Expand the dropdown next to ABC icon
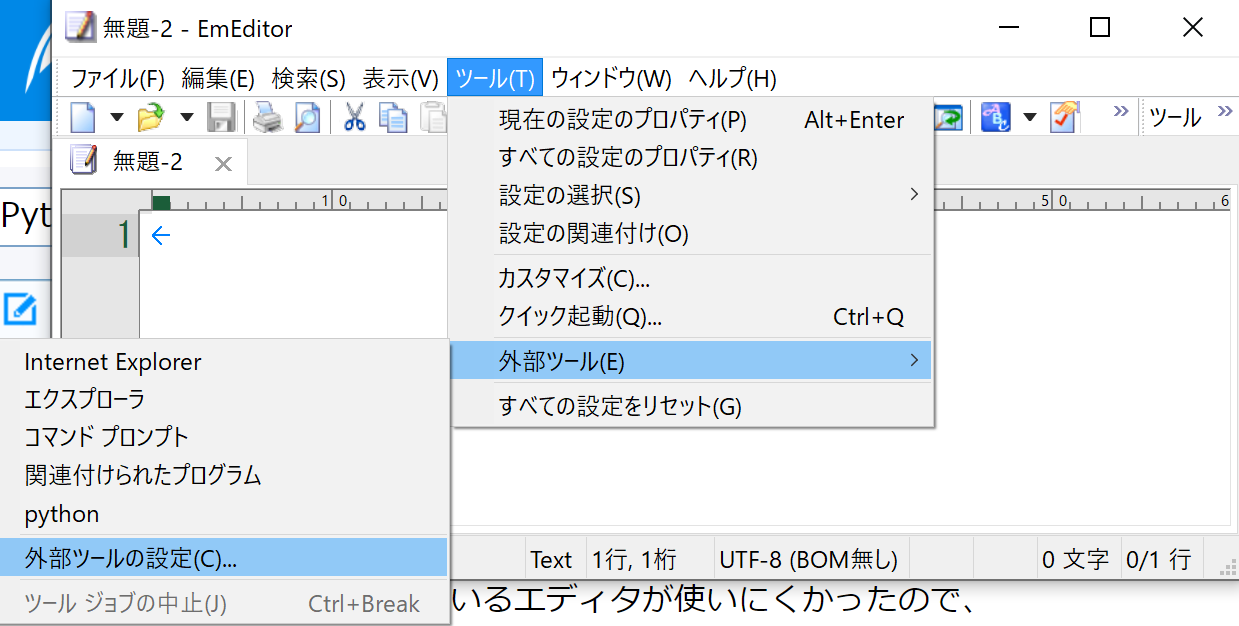Image resolution: width=1239 pixels, height=626 pixels. 1030,118
